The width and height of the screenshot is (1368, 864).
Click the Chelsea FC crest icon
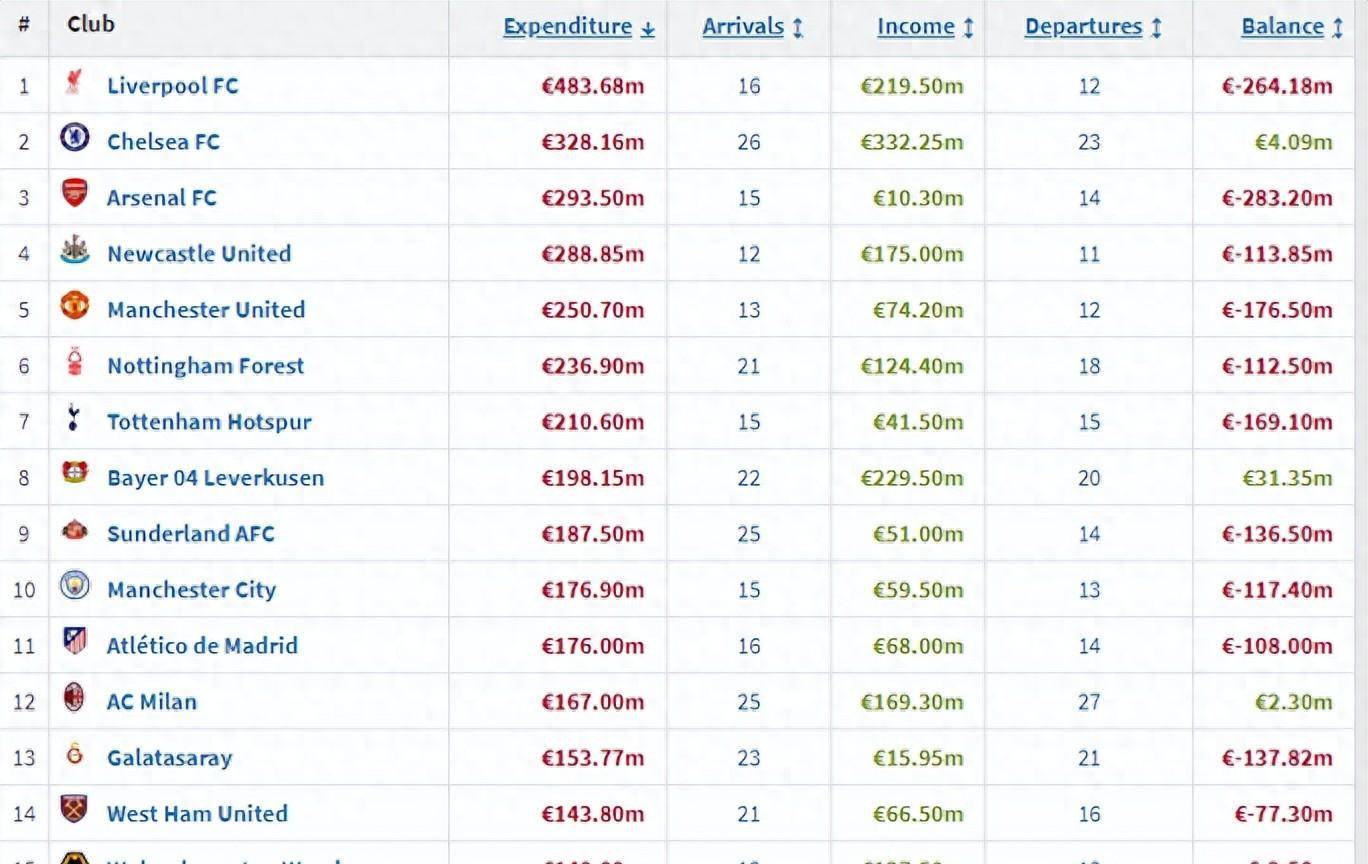[x=74, y=138]
